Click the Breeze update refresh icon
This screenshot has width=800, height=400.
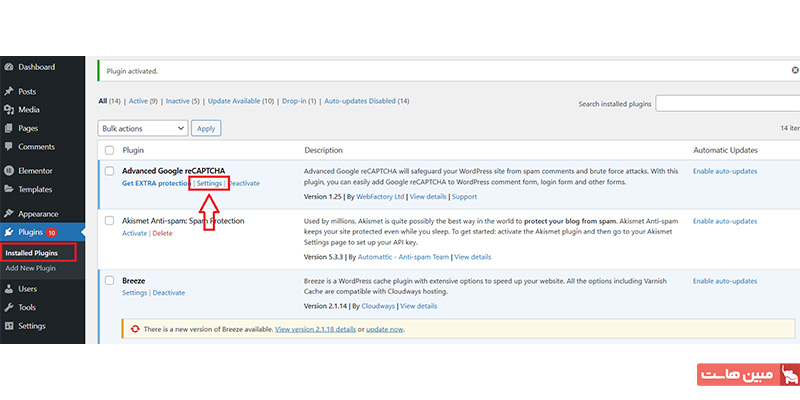[135, 329]
